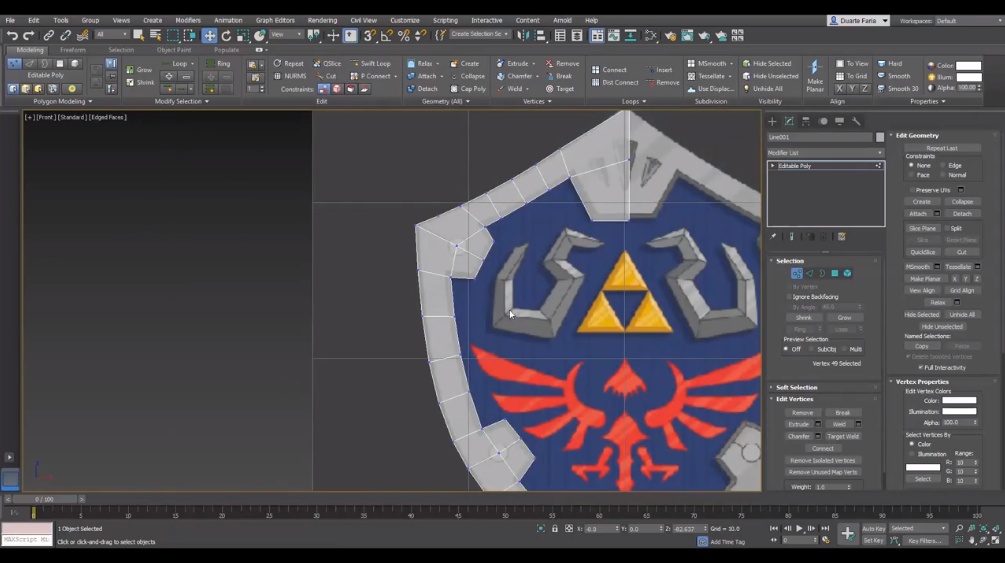Screen dimensions: 1005x563
Task: Click ribbon Properties Color swatch
Action: coord(968,65)
